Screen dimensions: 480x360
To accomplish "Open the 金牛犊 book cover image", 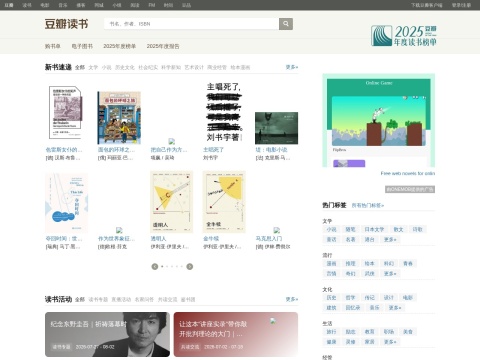I will pos(224,202).
